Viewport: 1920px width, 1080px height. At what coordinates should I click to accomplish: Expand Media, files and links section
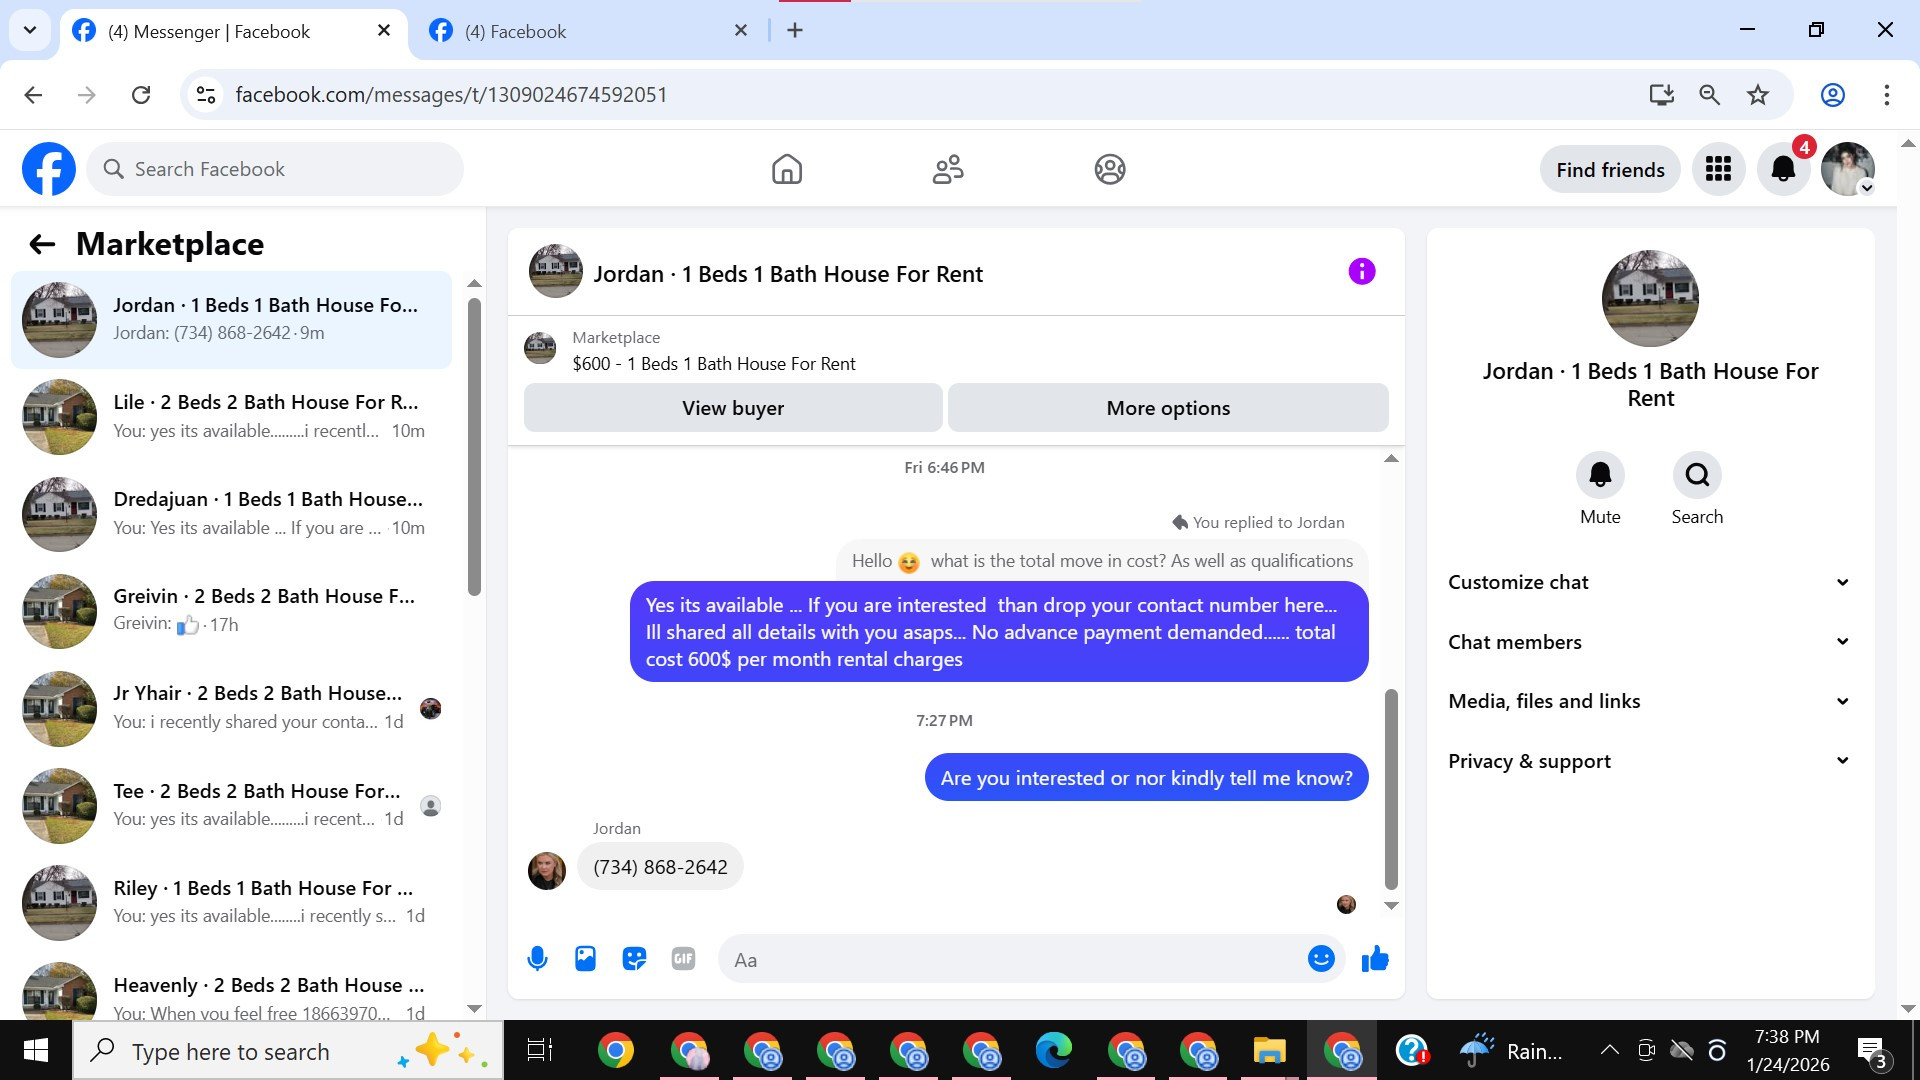[1648, 701]
